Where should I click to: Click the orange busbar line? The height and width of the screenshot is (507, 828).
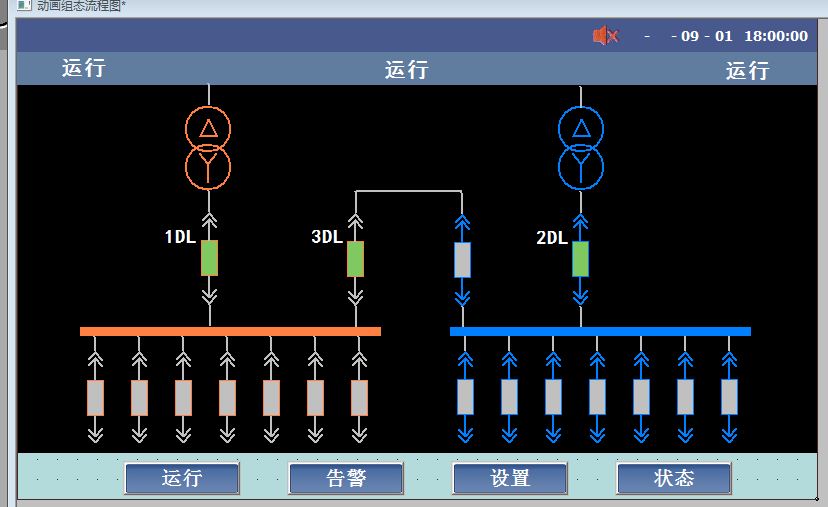click(x=230, y=331)
